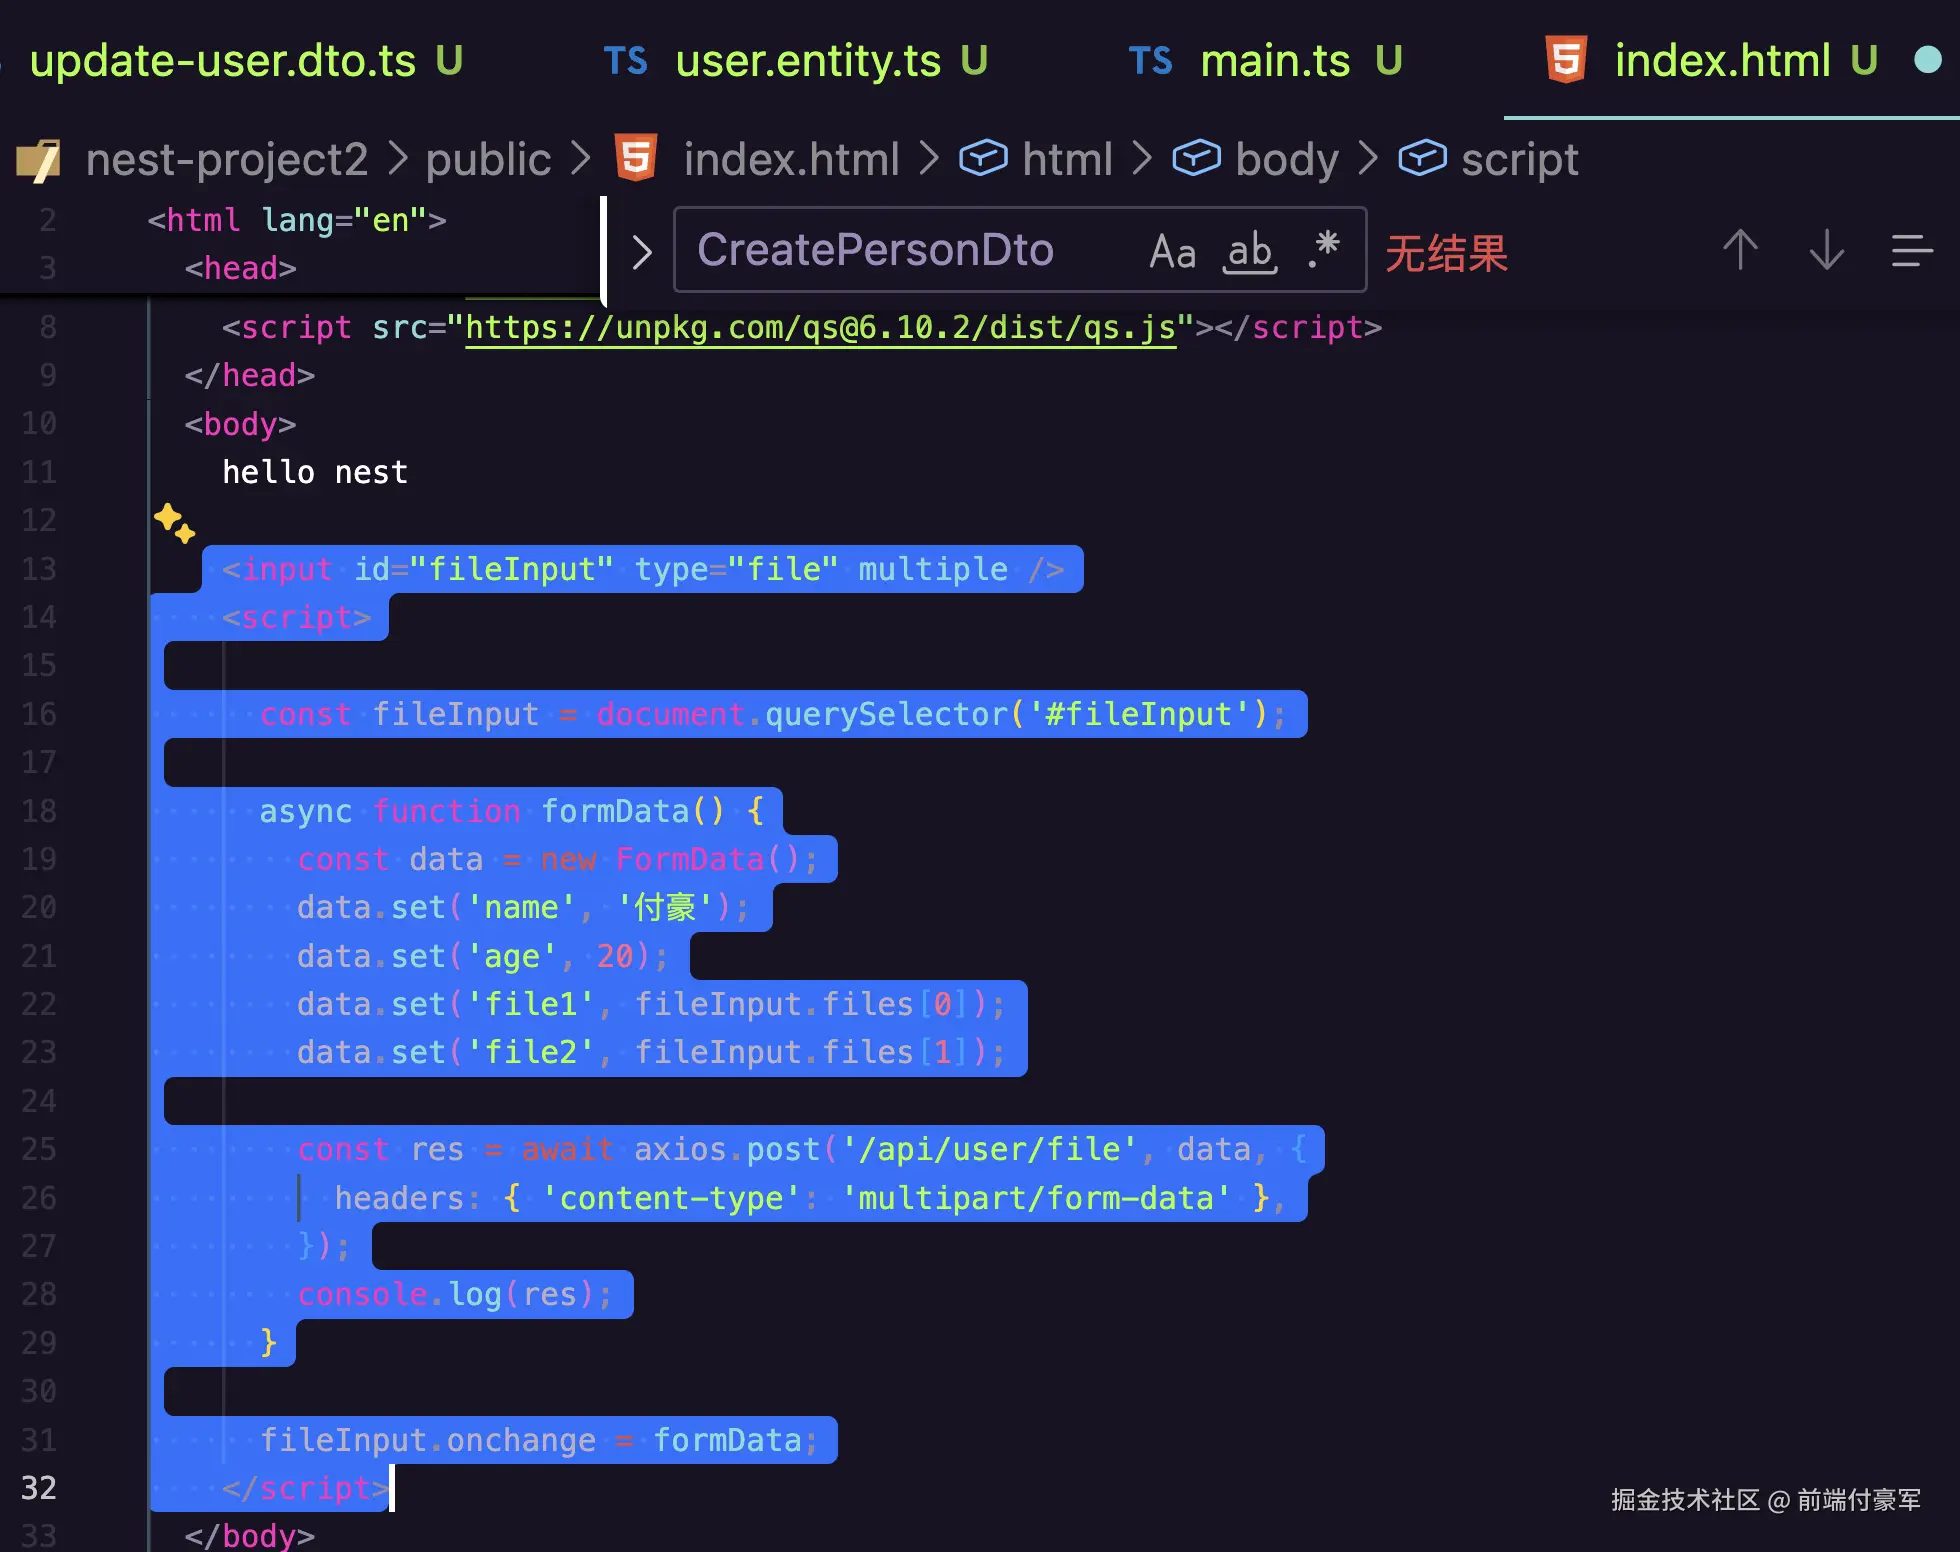Switch to the user.entity.ts tab
This screenshot has height=1552, width=1960.
(x=808, y=61)
